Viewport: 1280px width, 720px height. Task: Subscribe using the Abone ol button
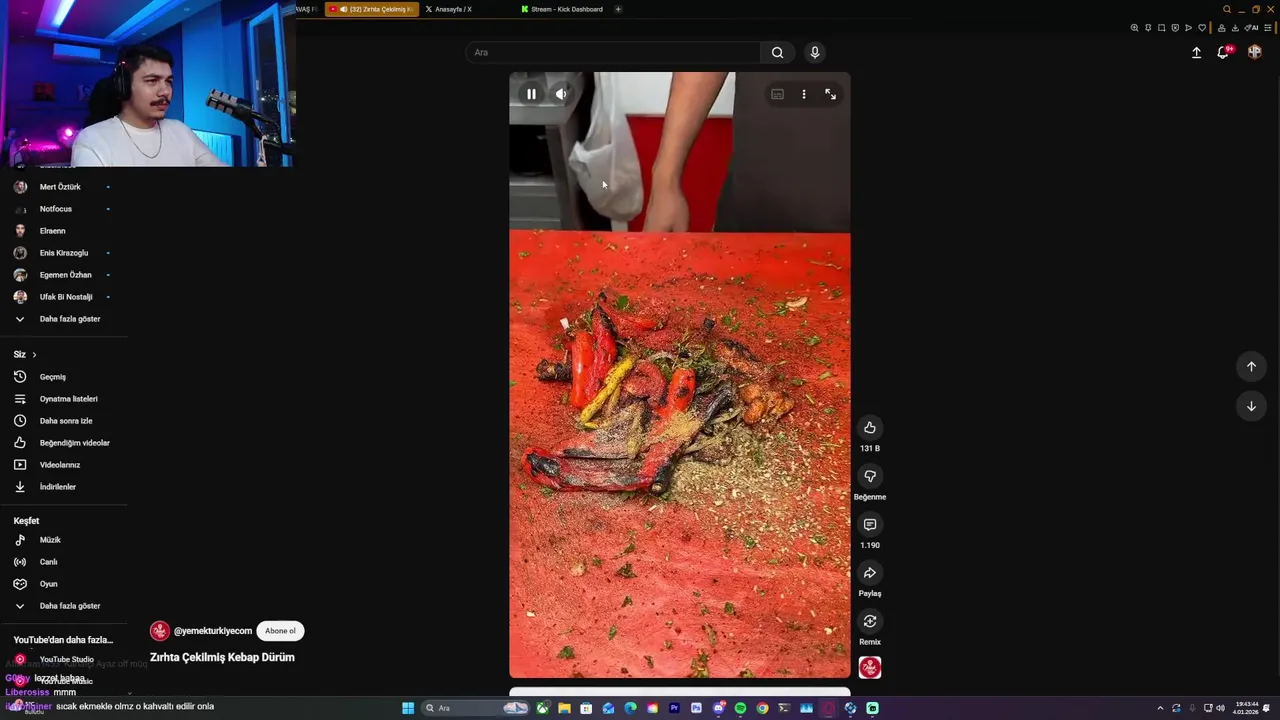pos(280,631)
